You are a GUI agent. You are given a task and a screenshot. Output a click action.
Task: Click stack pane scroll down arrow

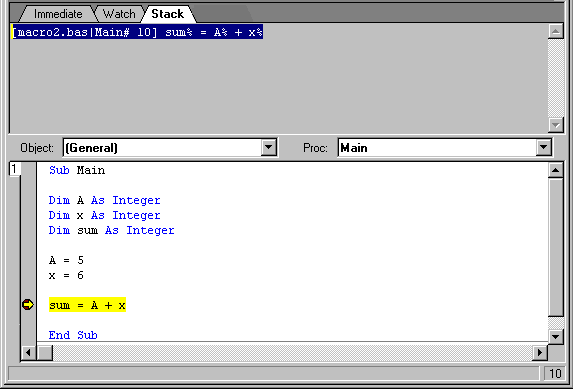(x=555, y=125)
